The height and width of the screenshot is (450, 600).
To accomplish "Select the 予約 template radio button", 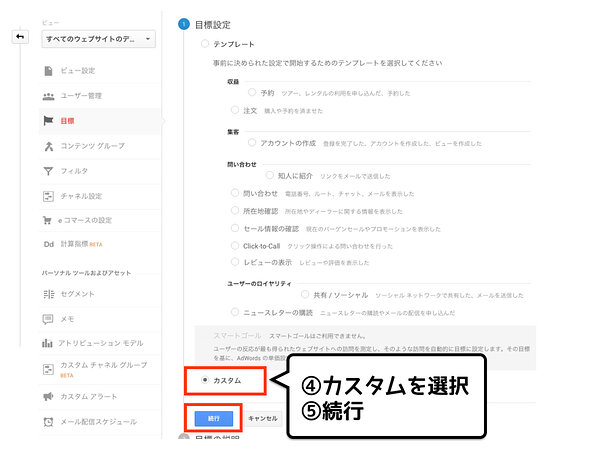I will coord(252,92).
